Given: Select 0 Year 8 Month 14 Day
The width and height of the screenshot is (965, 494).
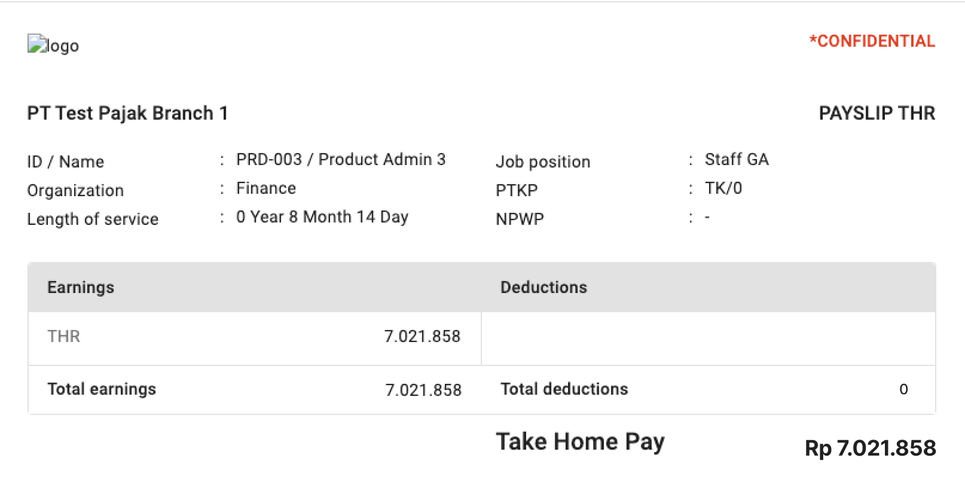Looking at the screenshot, I should click(322, 217).
